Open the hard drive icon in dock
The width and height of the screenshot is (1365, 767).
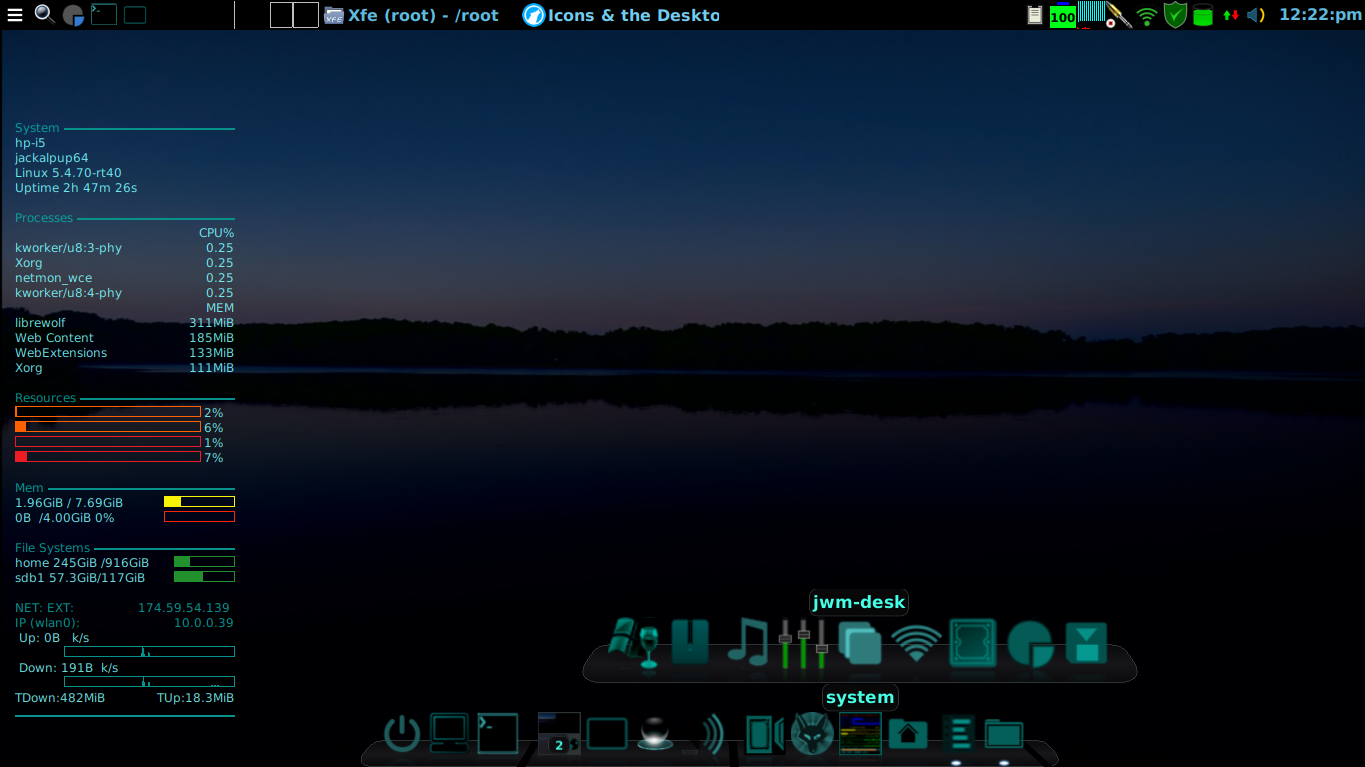[972, 643]
